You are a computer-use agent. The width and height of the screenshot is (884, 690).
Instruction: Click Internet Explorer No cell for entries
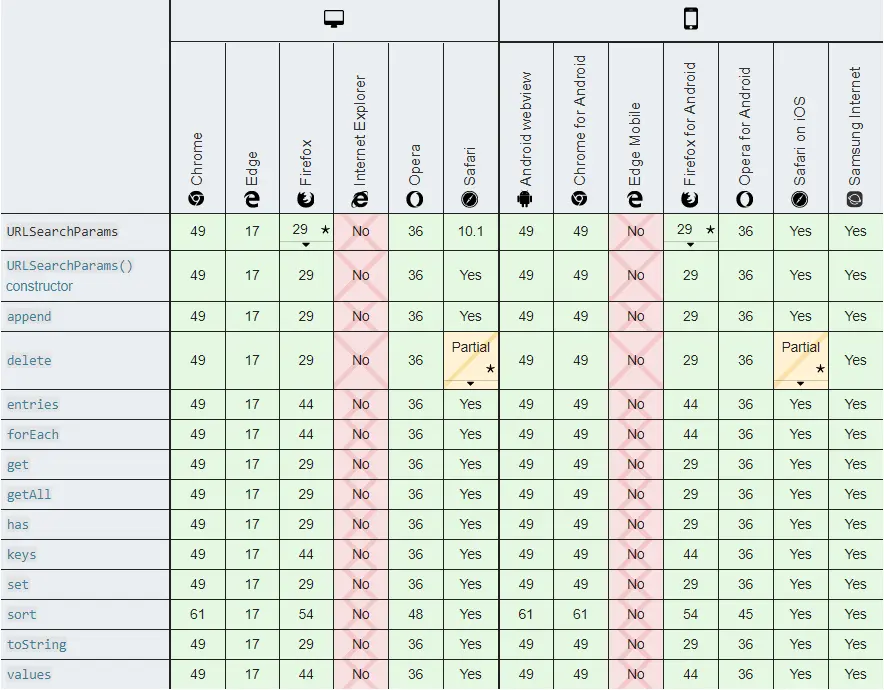pos(361,404)
